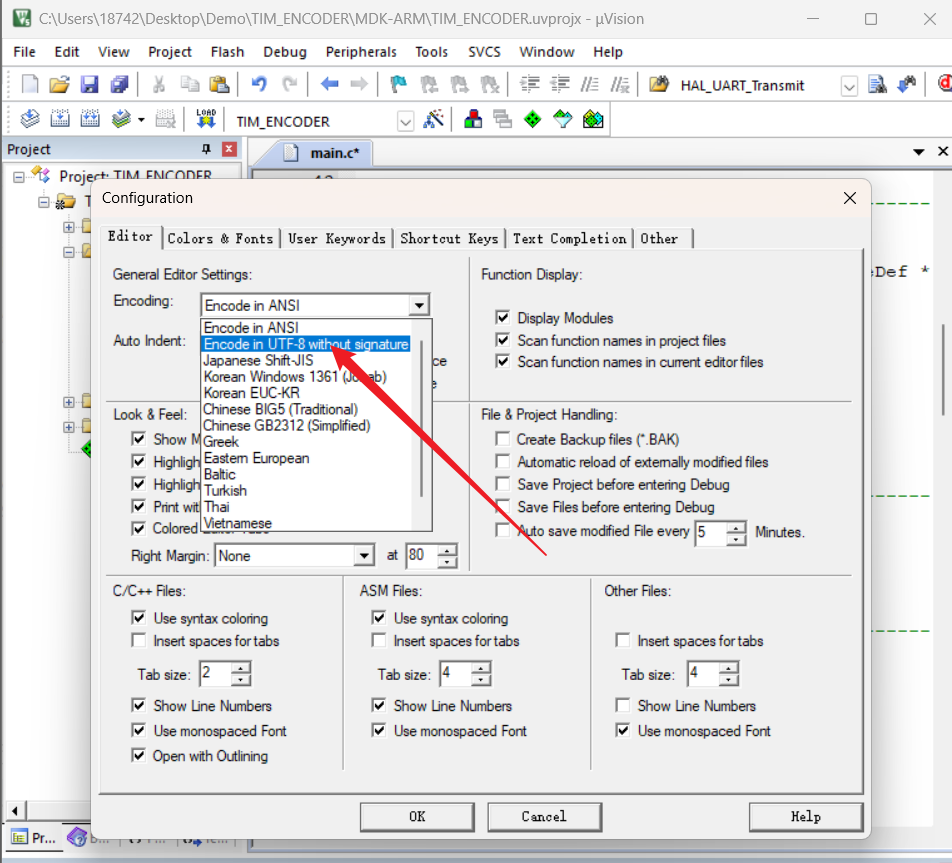The height and width of the screenshot is (863, 952).
Task: Undo the last edit via toolbar icon
Action: [x=259, y=84]
